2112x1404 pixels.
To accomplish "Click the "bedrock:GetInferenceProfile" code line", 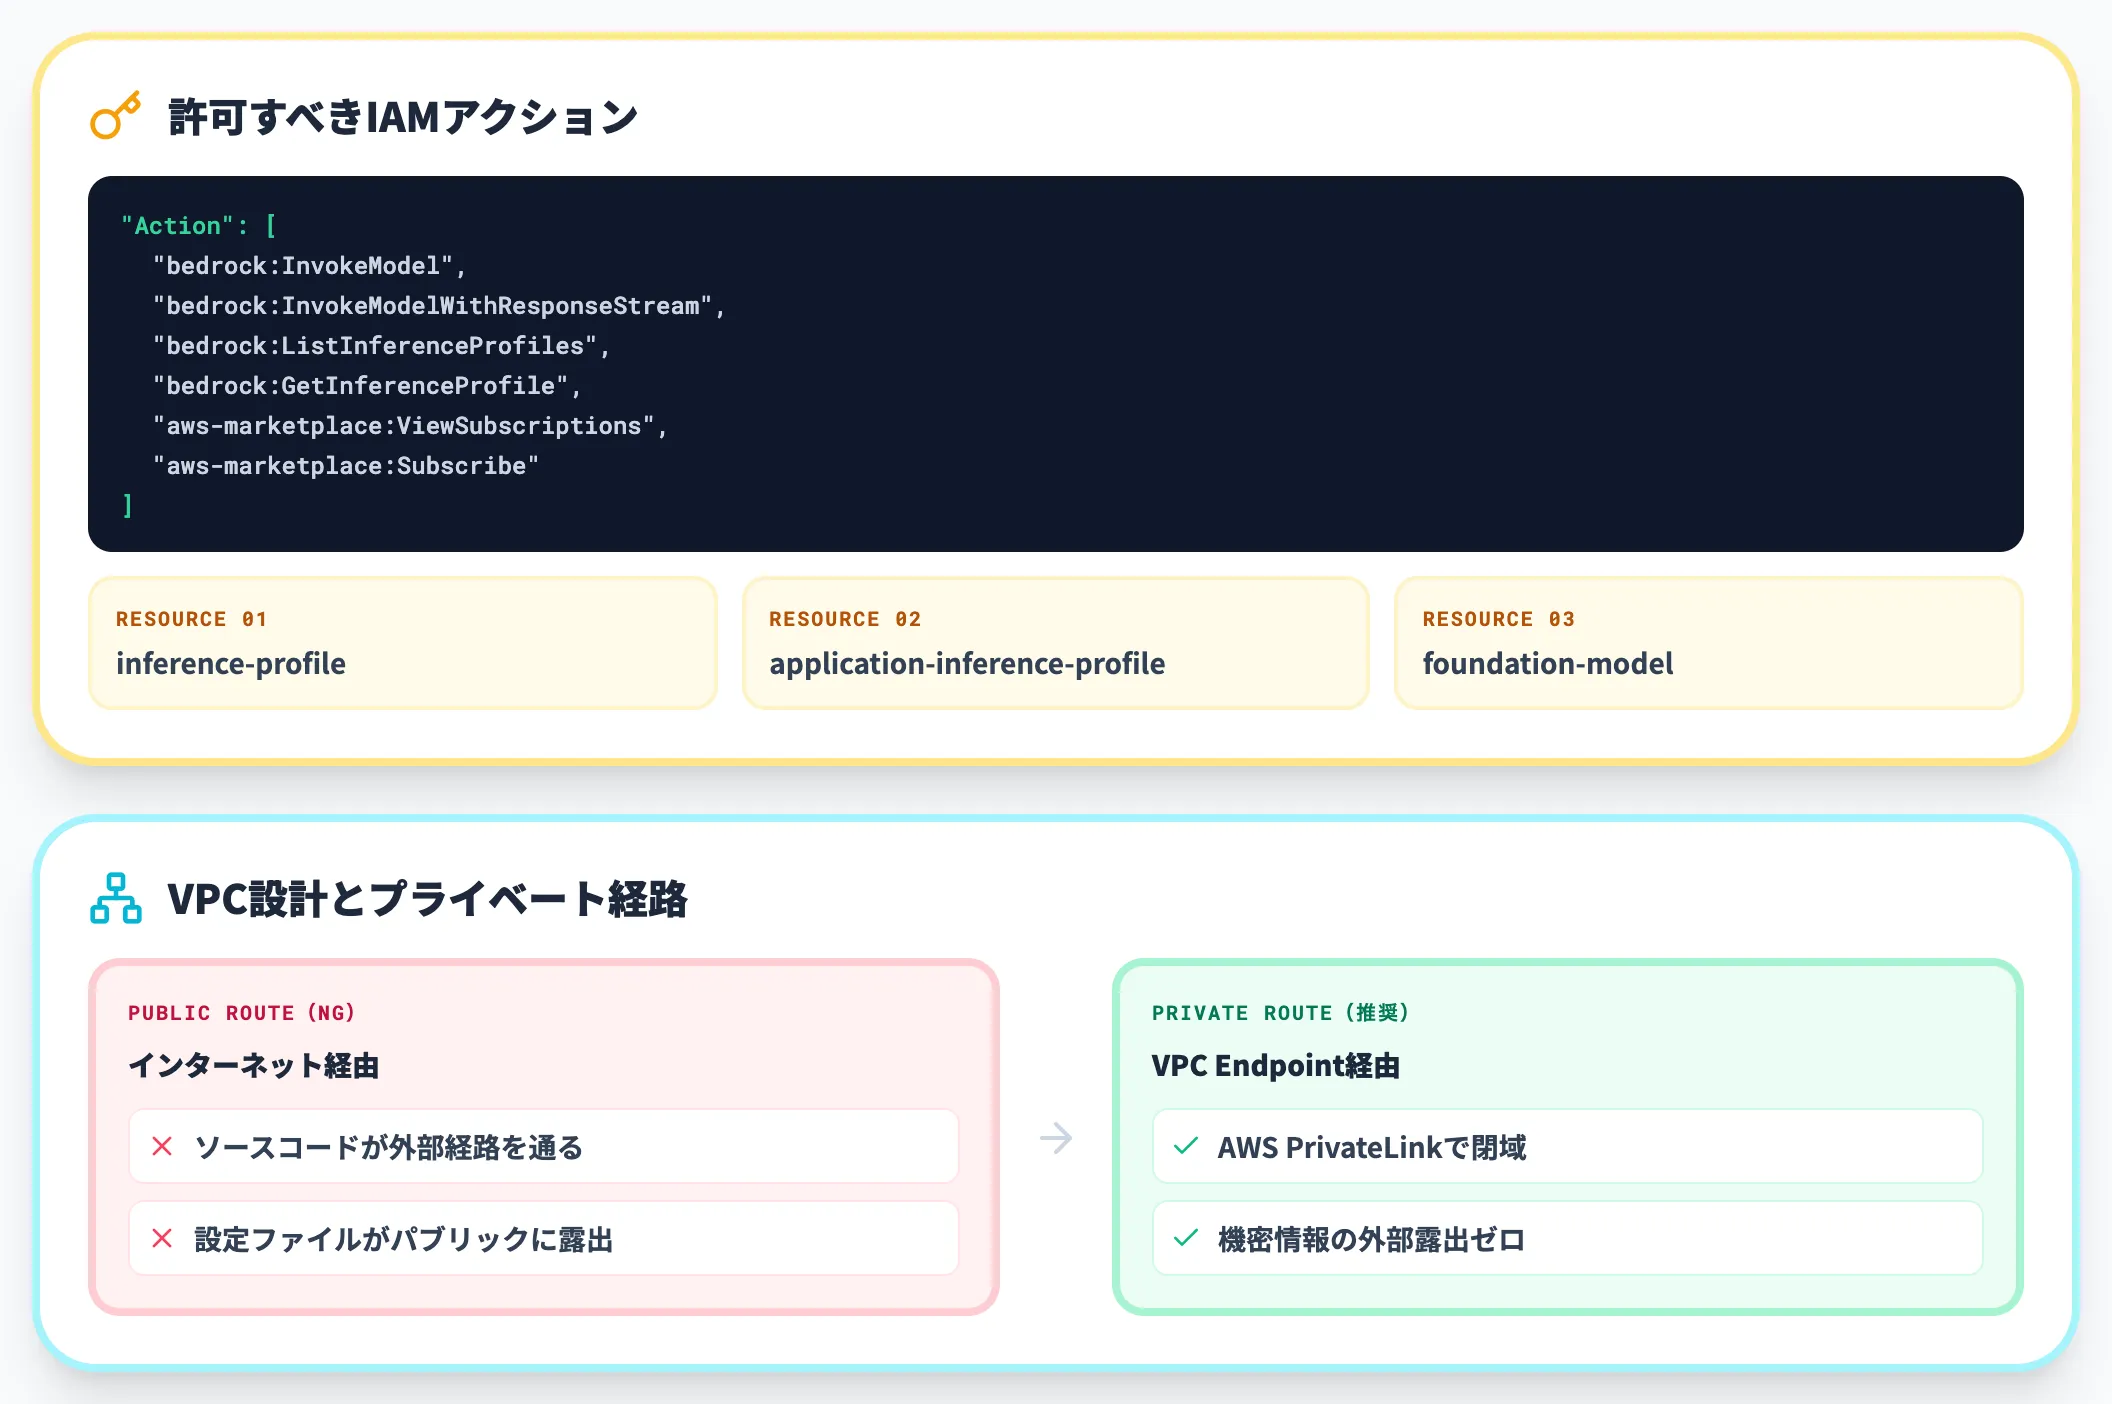I will click(x=366, y=386).
